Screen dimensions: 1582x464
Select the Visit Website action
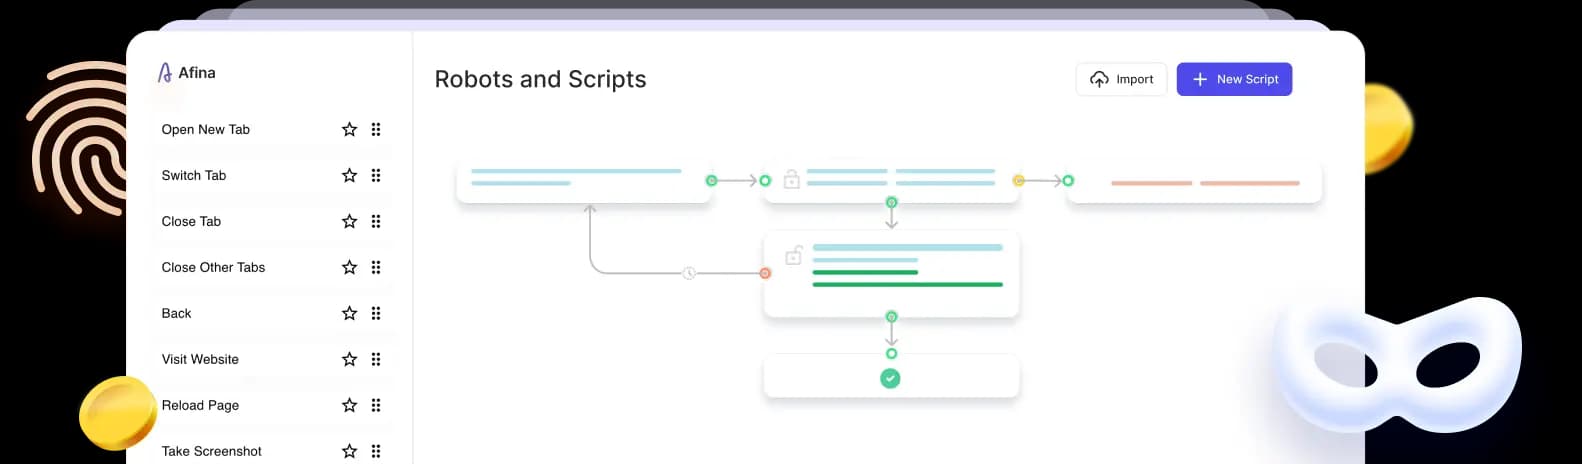tap(200, 359)
